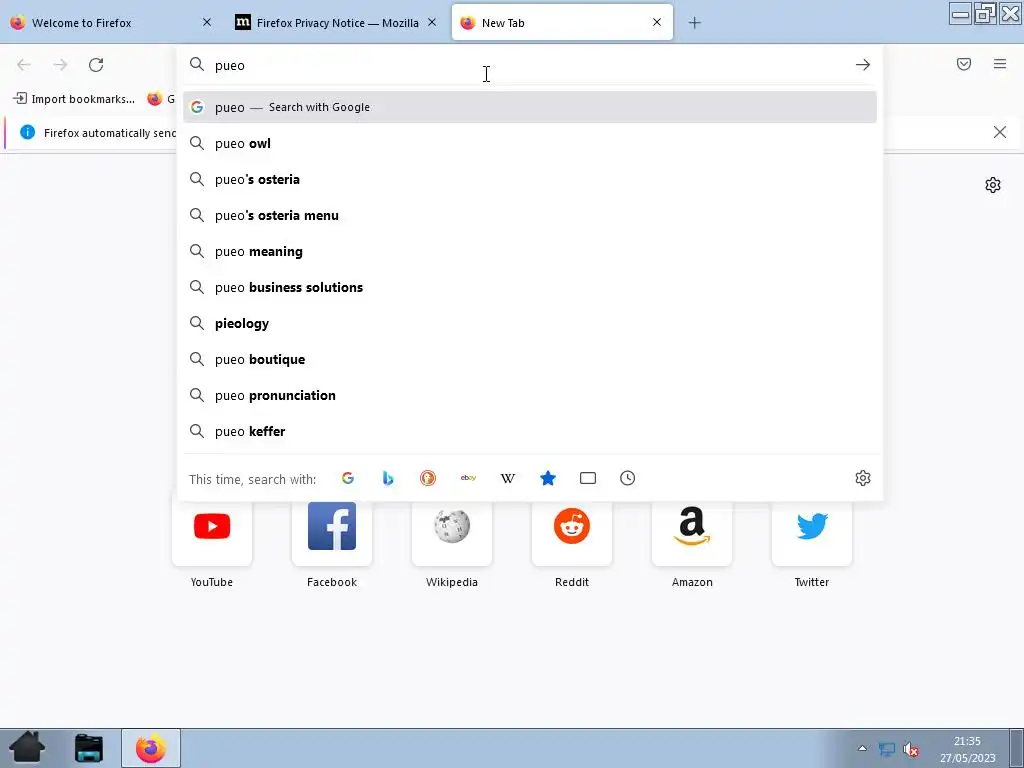Search this time with DuckDuckGo icon
This screenshot has height=768, width=1024.
point(428,478)
